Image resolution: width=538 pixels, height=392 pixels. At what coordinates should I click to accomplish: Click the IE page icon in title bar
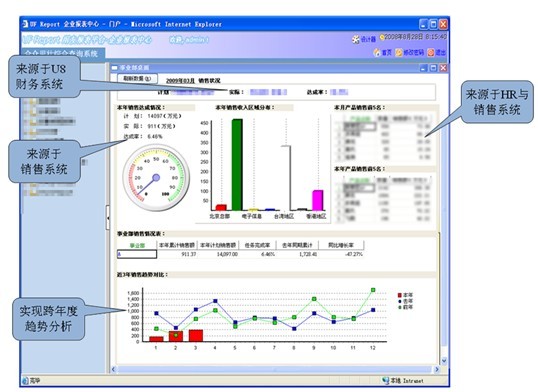[25, 24]
